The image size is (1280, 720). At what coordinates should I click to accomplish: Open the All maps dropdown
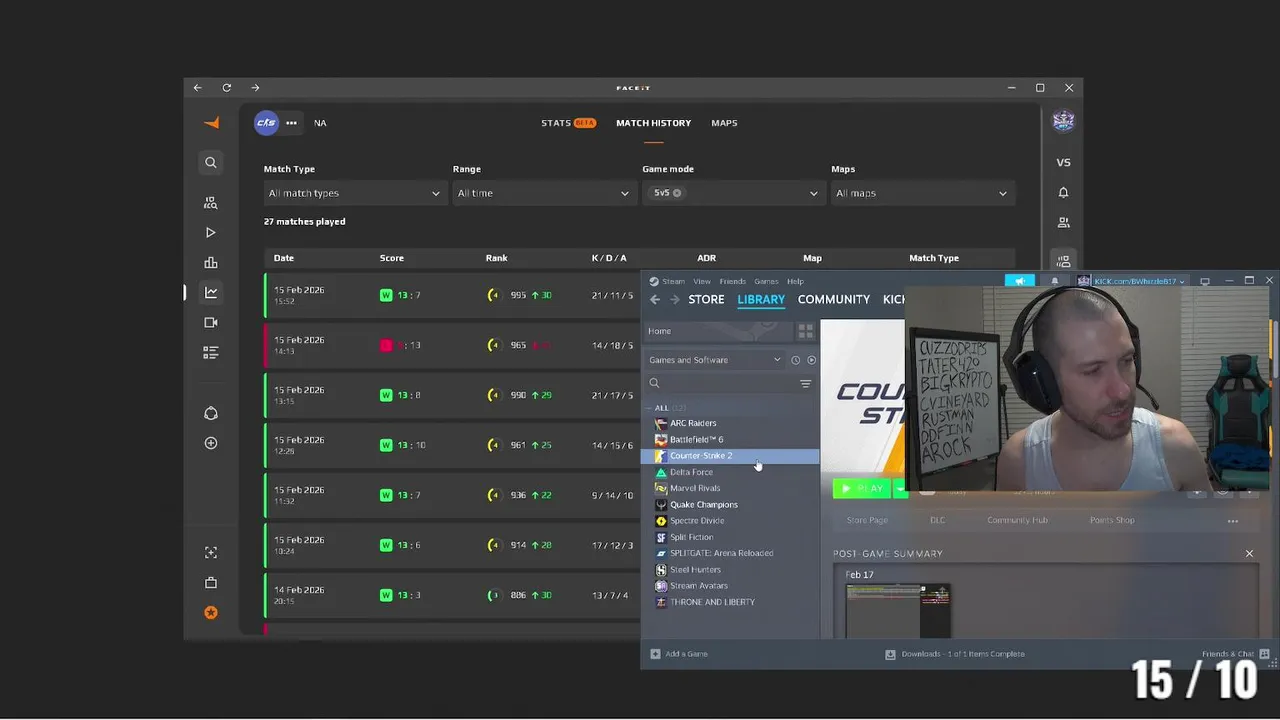[922, 193]
